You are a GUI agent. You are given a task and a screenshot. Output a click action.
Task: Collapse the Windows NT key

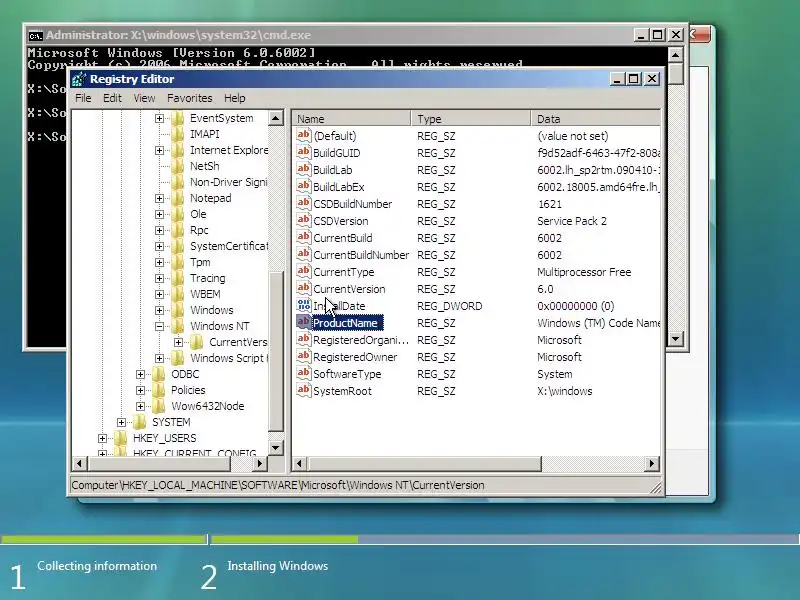[159, 327]
